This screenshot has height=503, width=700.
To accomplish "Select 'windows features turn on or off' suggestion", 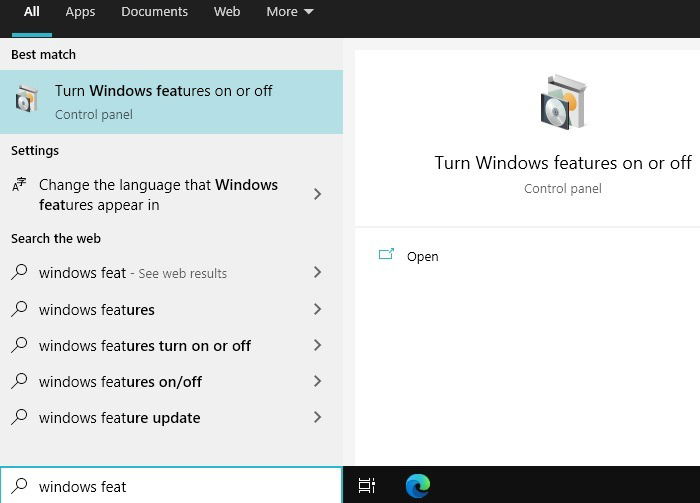I will coord(171,345).
